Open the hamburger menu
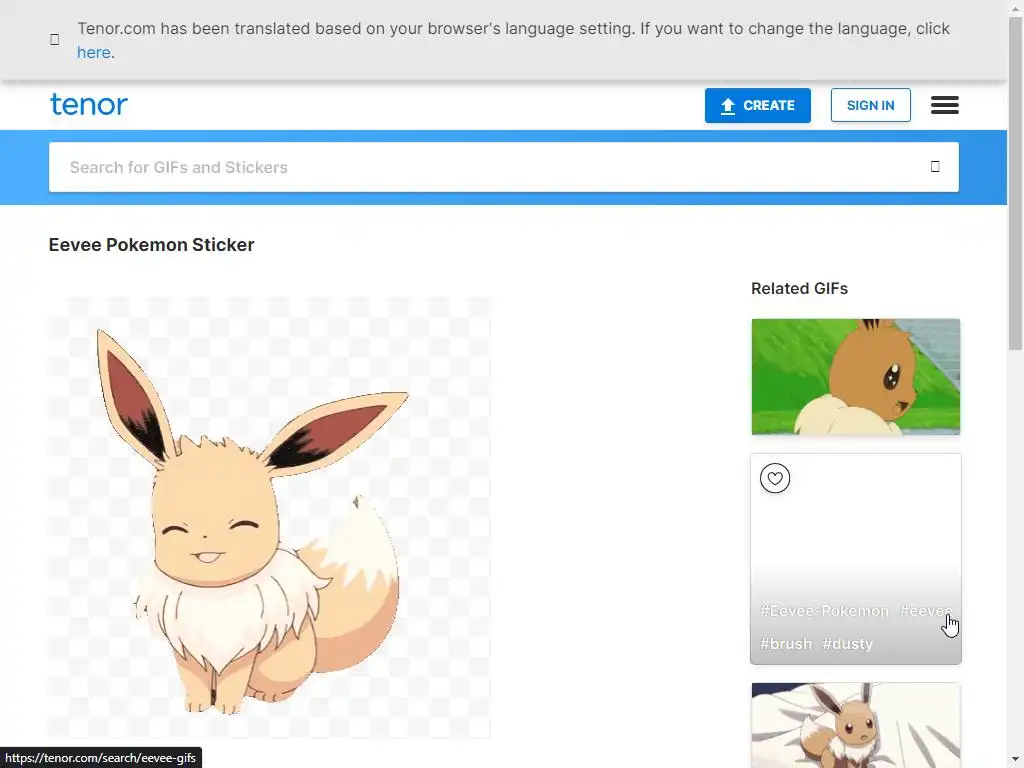Screen dimensions: 1024x768 pos(944,105)
